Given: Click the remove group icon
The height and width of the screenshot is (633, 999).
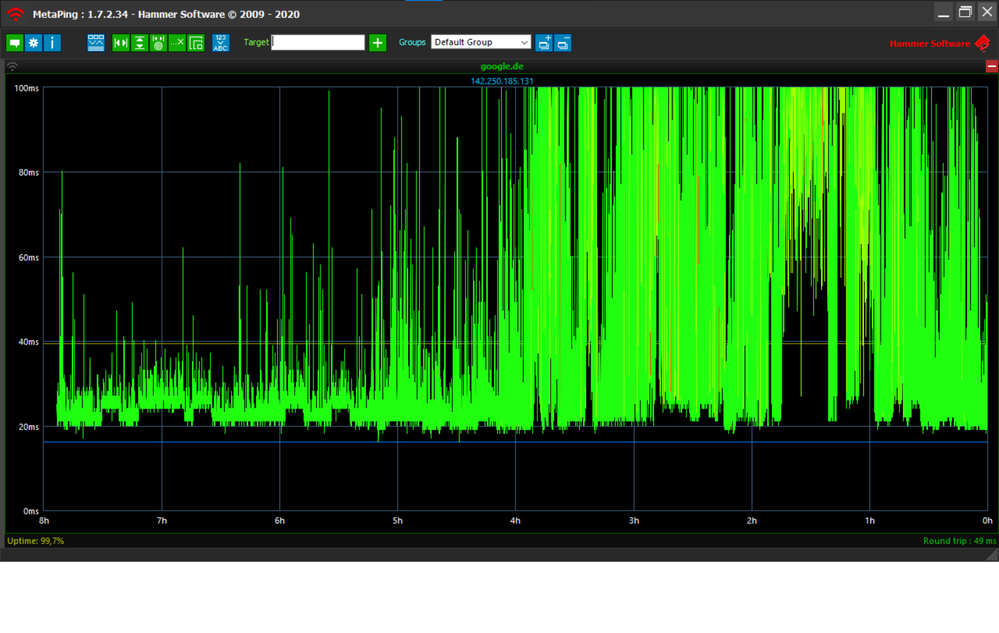Looking at the screenshot, I should coord(563,43).
